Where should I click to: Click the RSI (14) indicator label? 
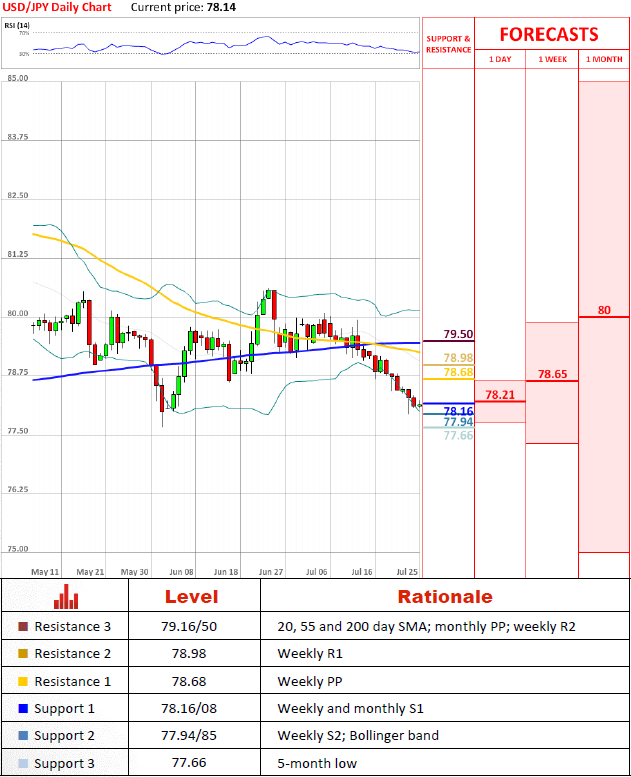(x=18, y=25)
